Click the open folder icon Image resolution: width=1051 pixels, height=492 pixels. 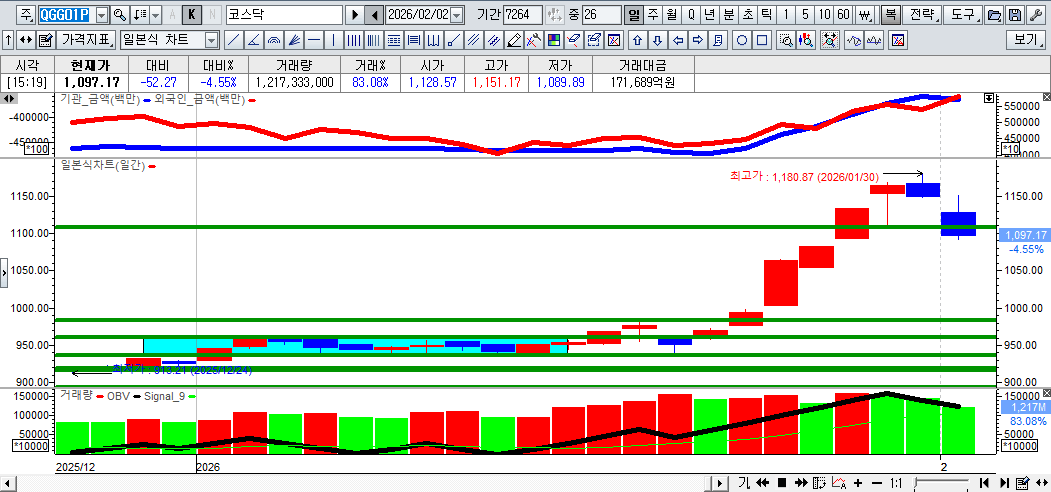(x=994, y=15)
